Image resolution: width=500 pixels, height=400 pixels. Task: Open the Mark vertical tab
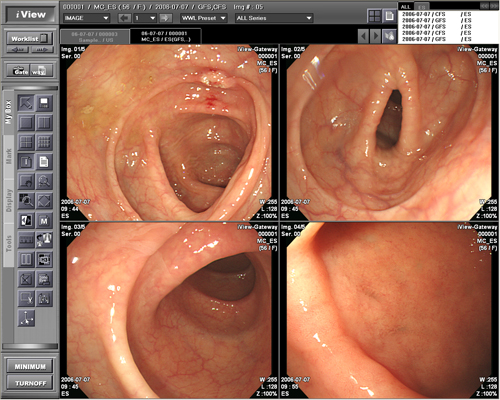coord(9,157)
